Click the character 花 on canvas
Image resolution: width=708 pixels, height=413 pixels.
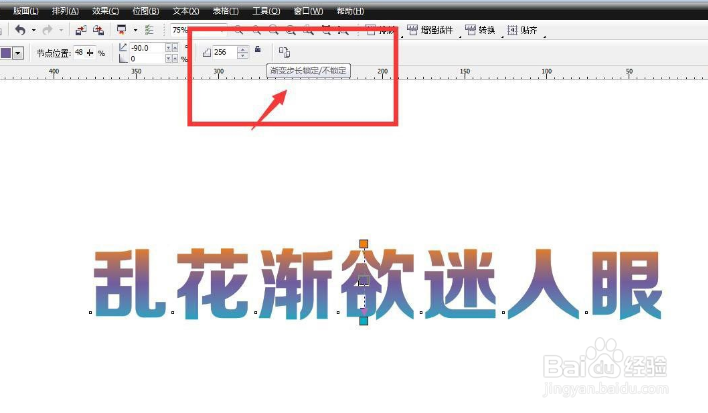(212, 283)
